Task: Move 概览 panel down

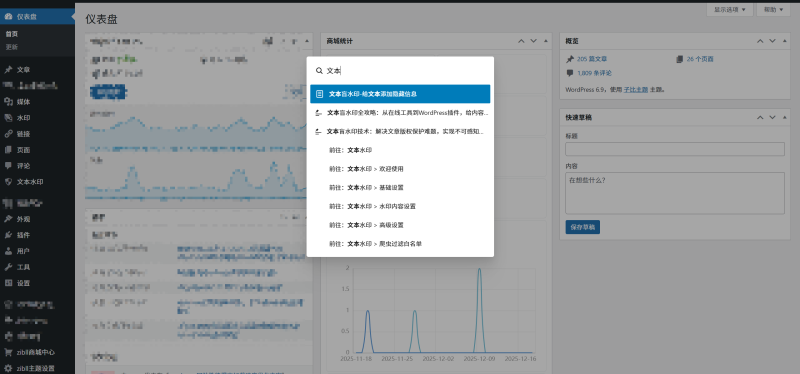Action: (772, 41)
